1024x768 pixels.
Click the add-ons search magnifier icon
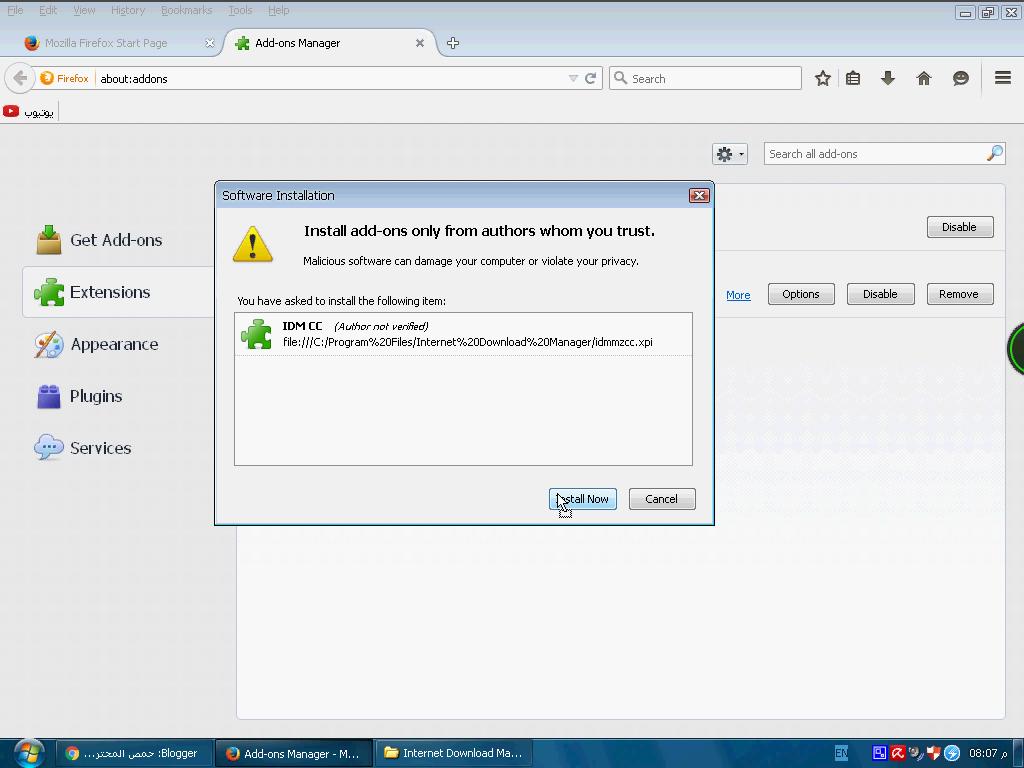pyautogui.click(x=995, y=153)
